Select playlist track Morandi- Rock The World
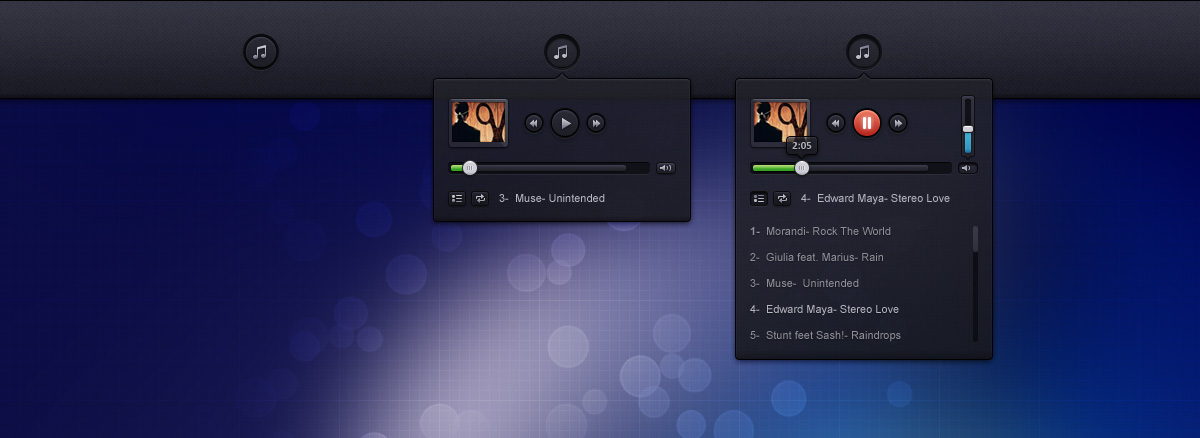Viewport: 1200px width, 438px height. [828, 231]
